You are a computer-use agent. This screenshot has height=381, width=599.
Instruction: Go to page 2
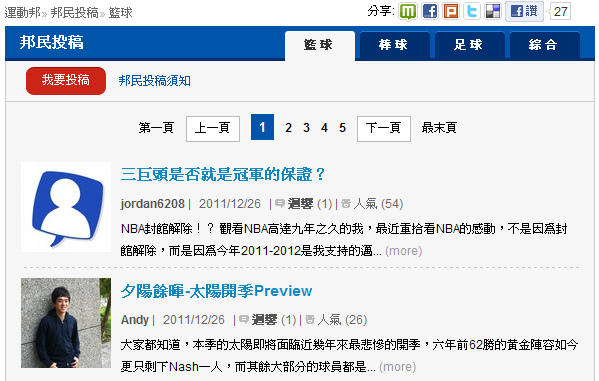pos(288,128)
